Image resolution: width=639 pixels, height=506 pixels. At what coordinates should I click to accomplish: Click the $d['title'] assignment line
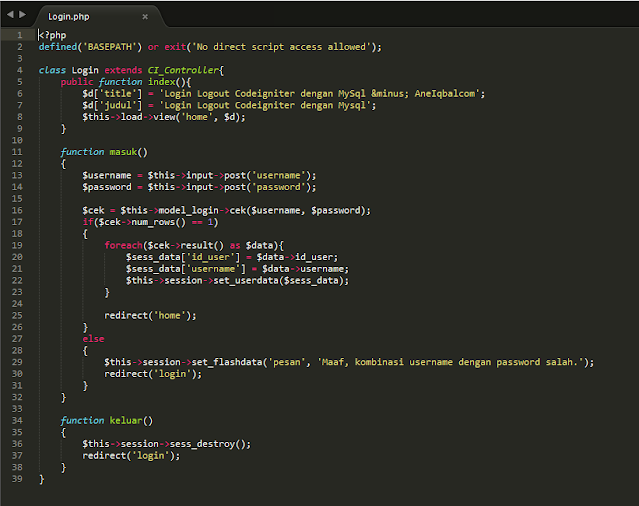tap(284, 94)
